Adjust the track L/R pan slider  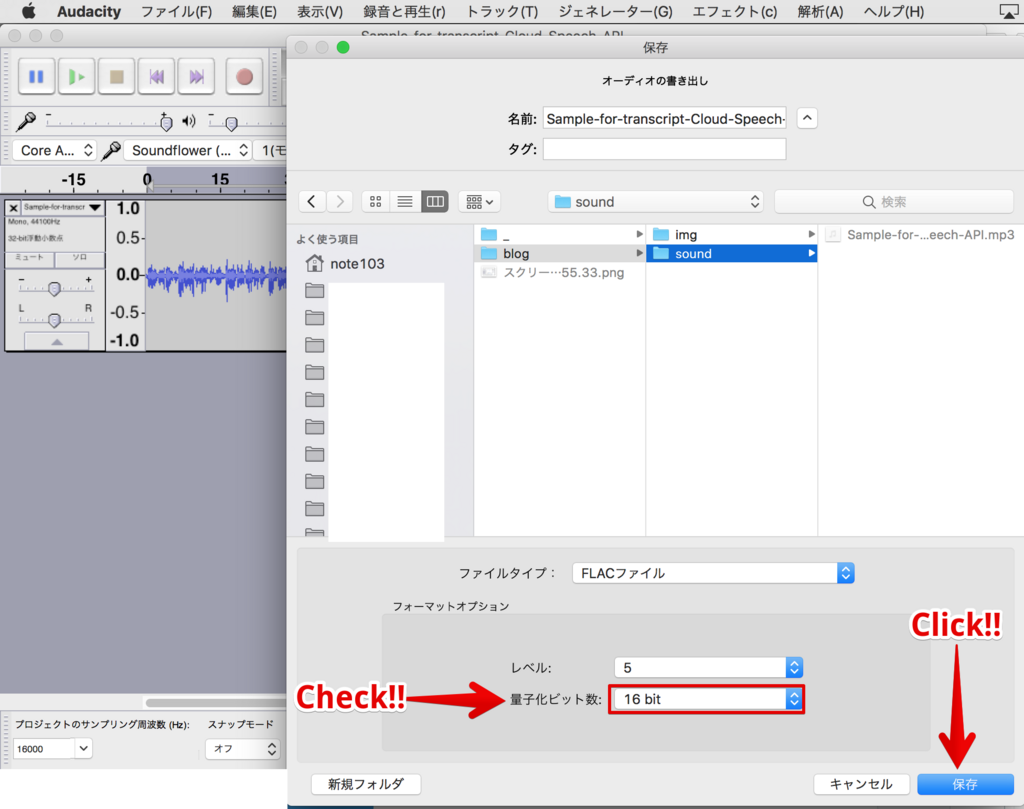55,319
